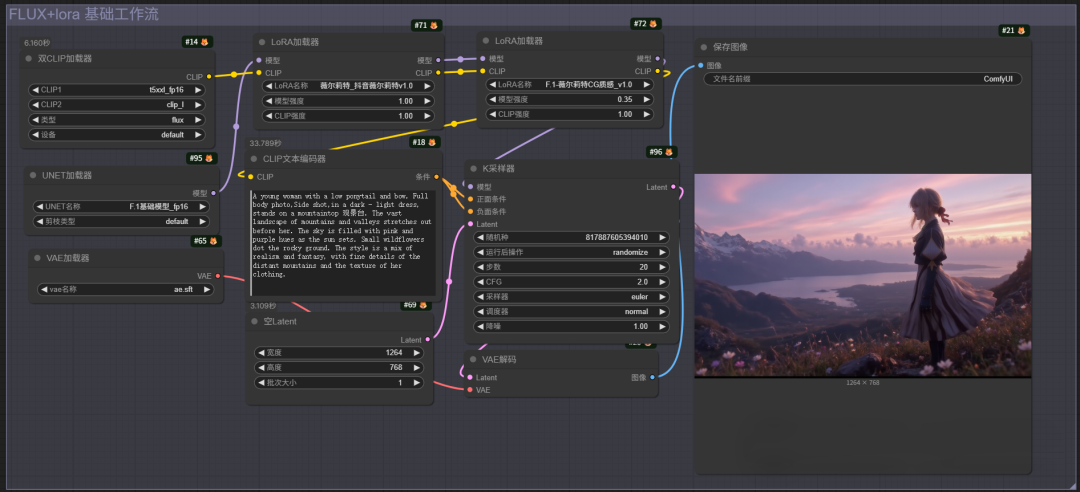The width and height of the screenshot is (1080, 492).
Task: Open the vae名称 ae.sft combo
Action: pos(125,289)
